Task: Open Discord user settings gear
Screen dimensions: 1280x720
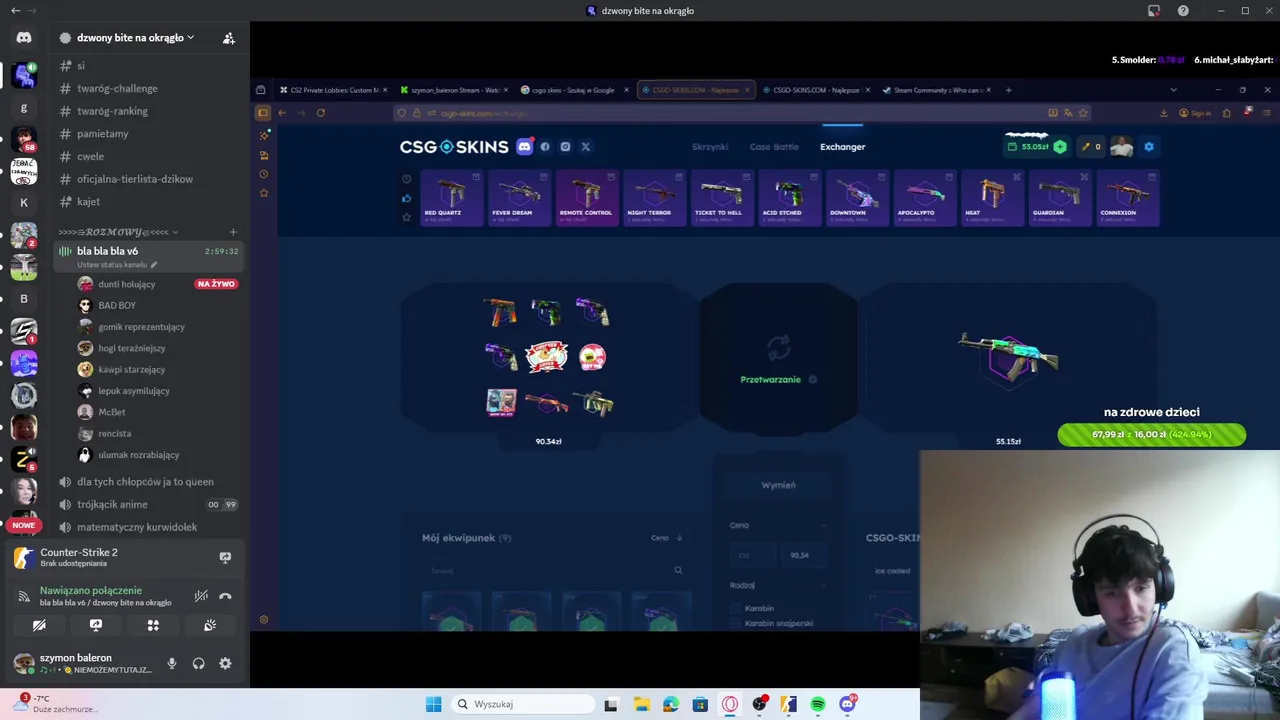Action: point(225,663)
